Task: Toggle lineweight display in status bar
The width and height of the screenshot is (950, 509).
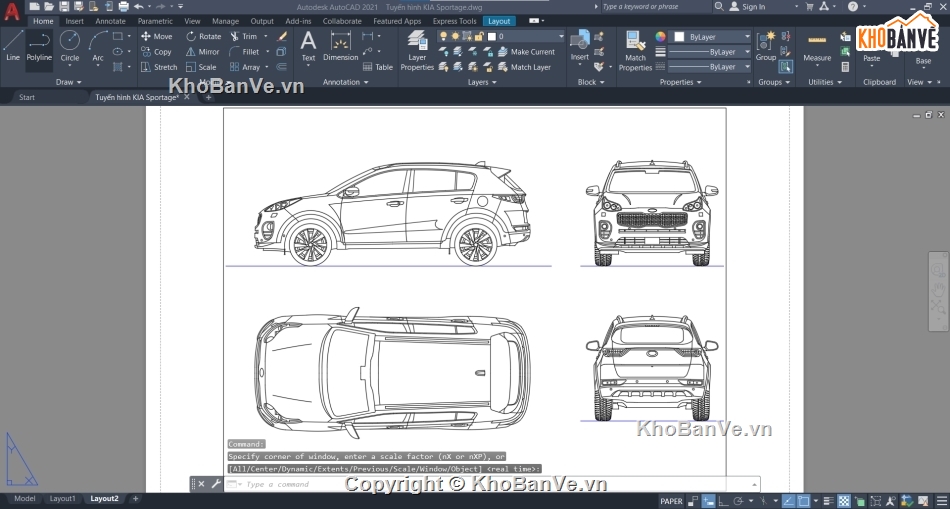Action: 829,501
